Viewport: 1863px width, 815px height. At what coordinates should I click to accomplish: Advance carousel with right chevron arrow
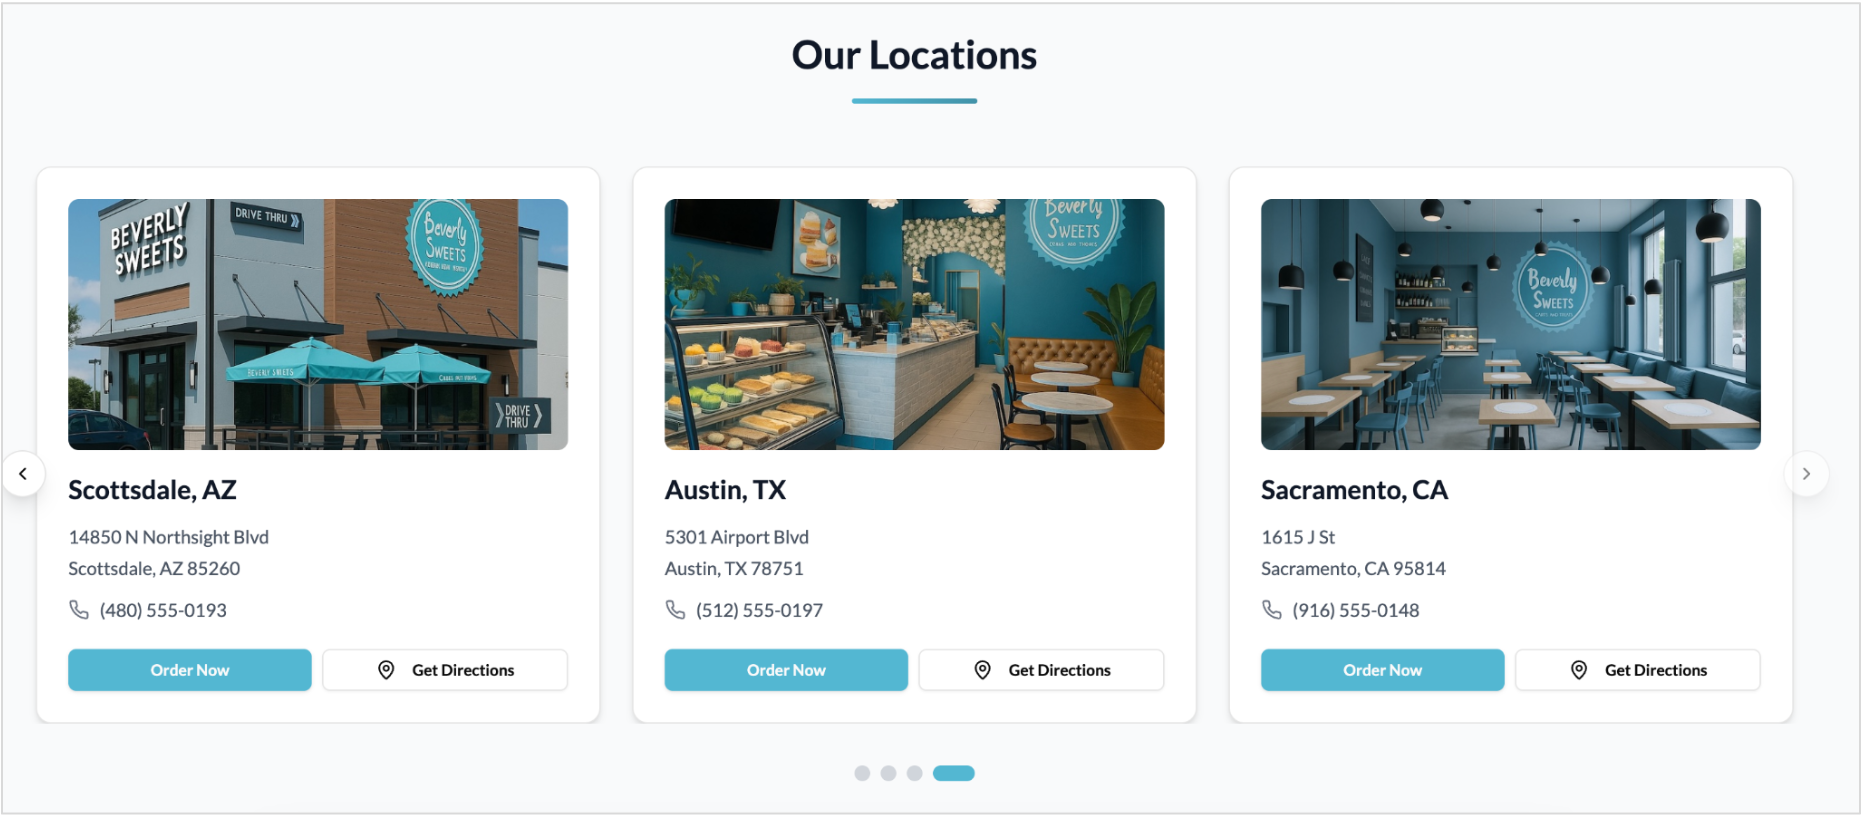[x=1806, y=474]
